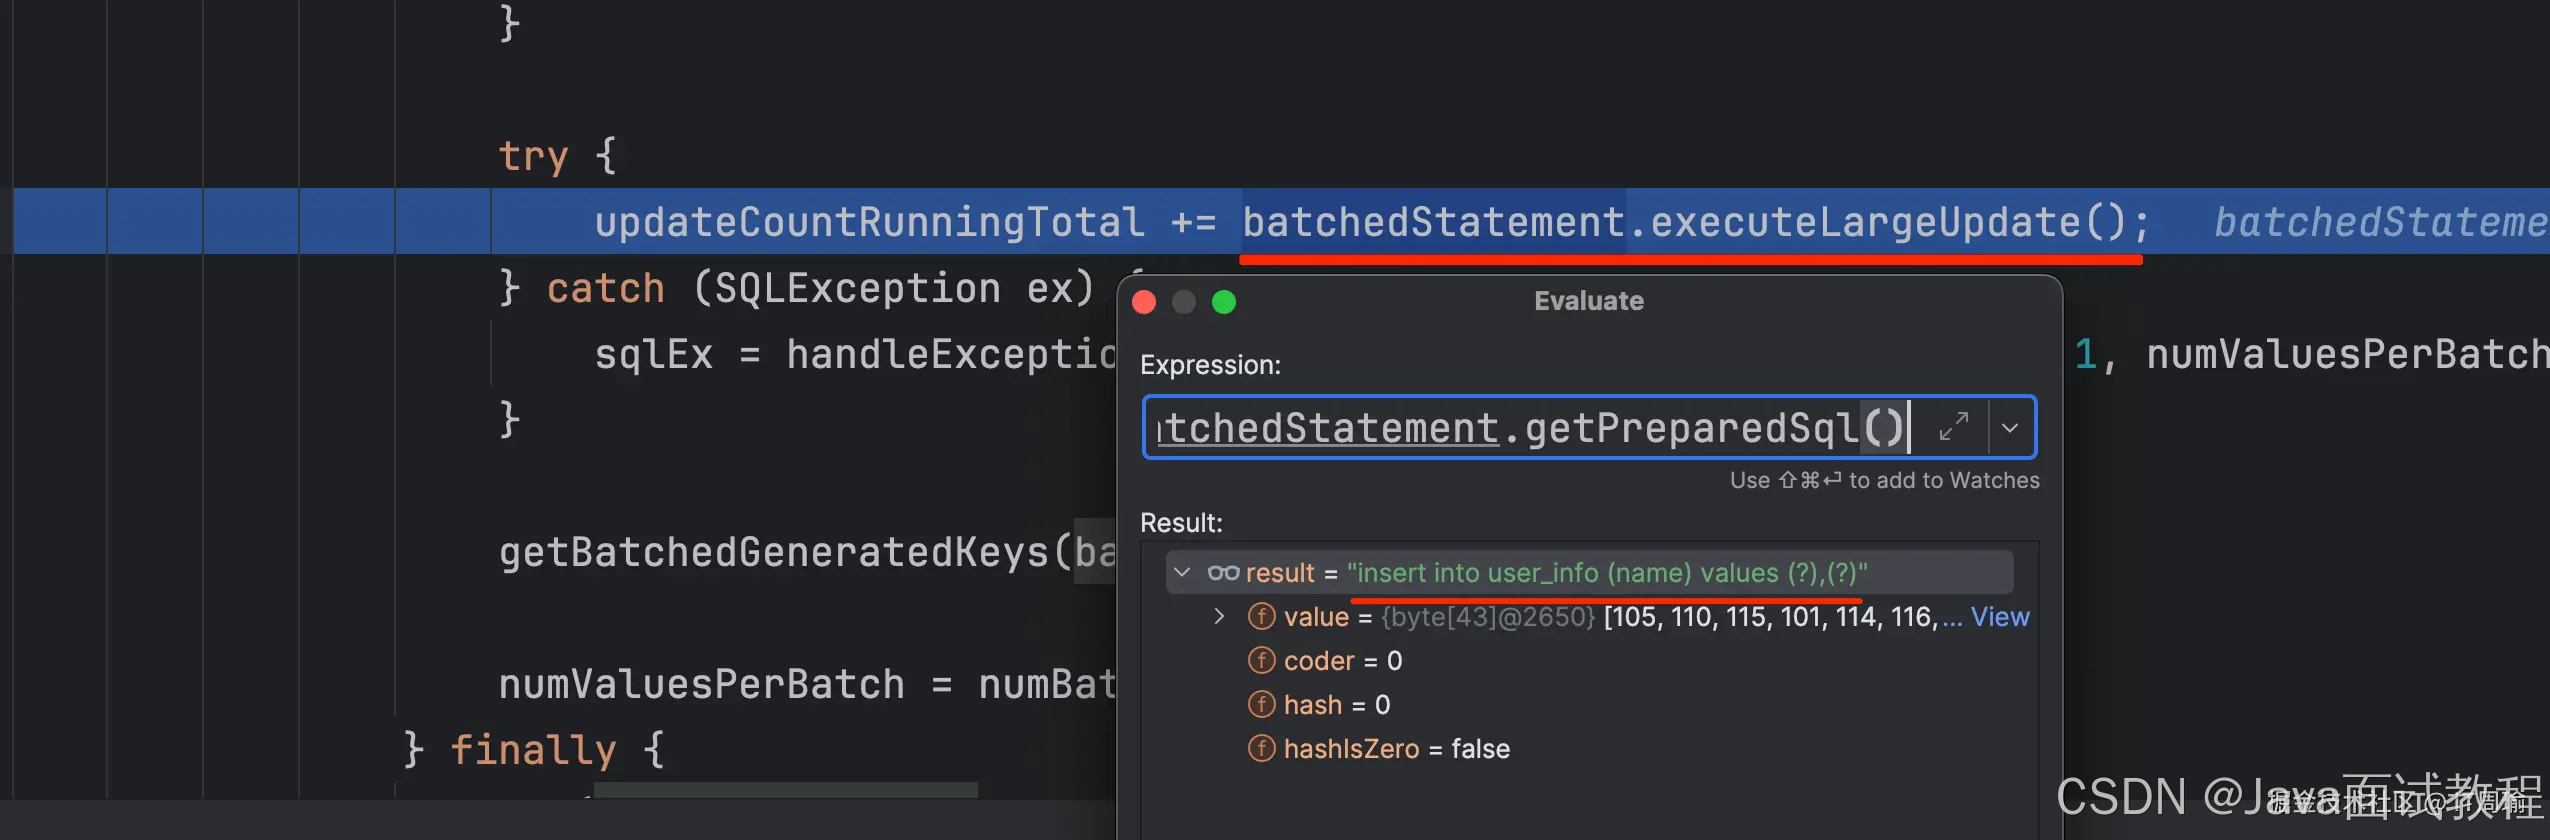Click the field icon next to hash
The width and height of the screenshot is (2550, 840).
1262,704
